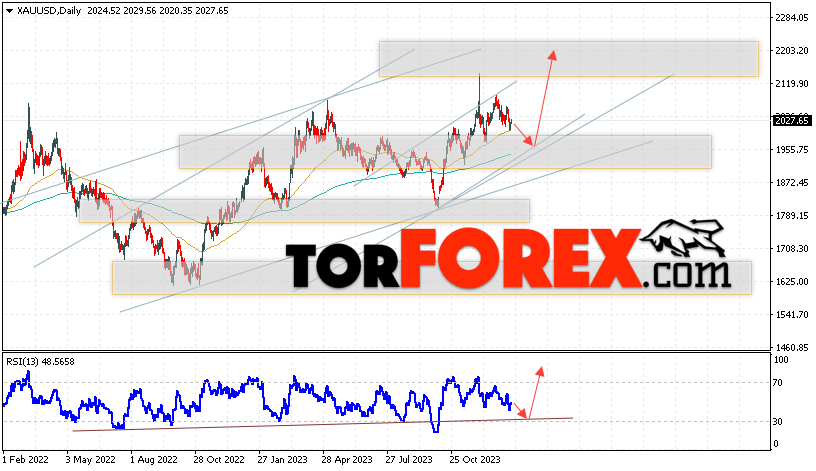Click the RSI 0 level label
The height and width of the screenshot is (471, 816).
[x=776, y=444]
